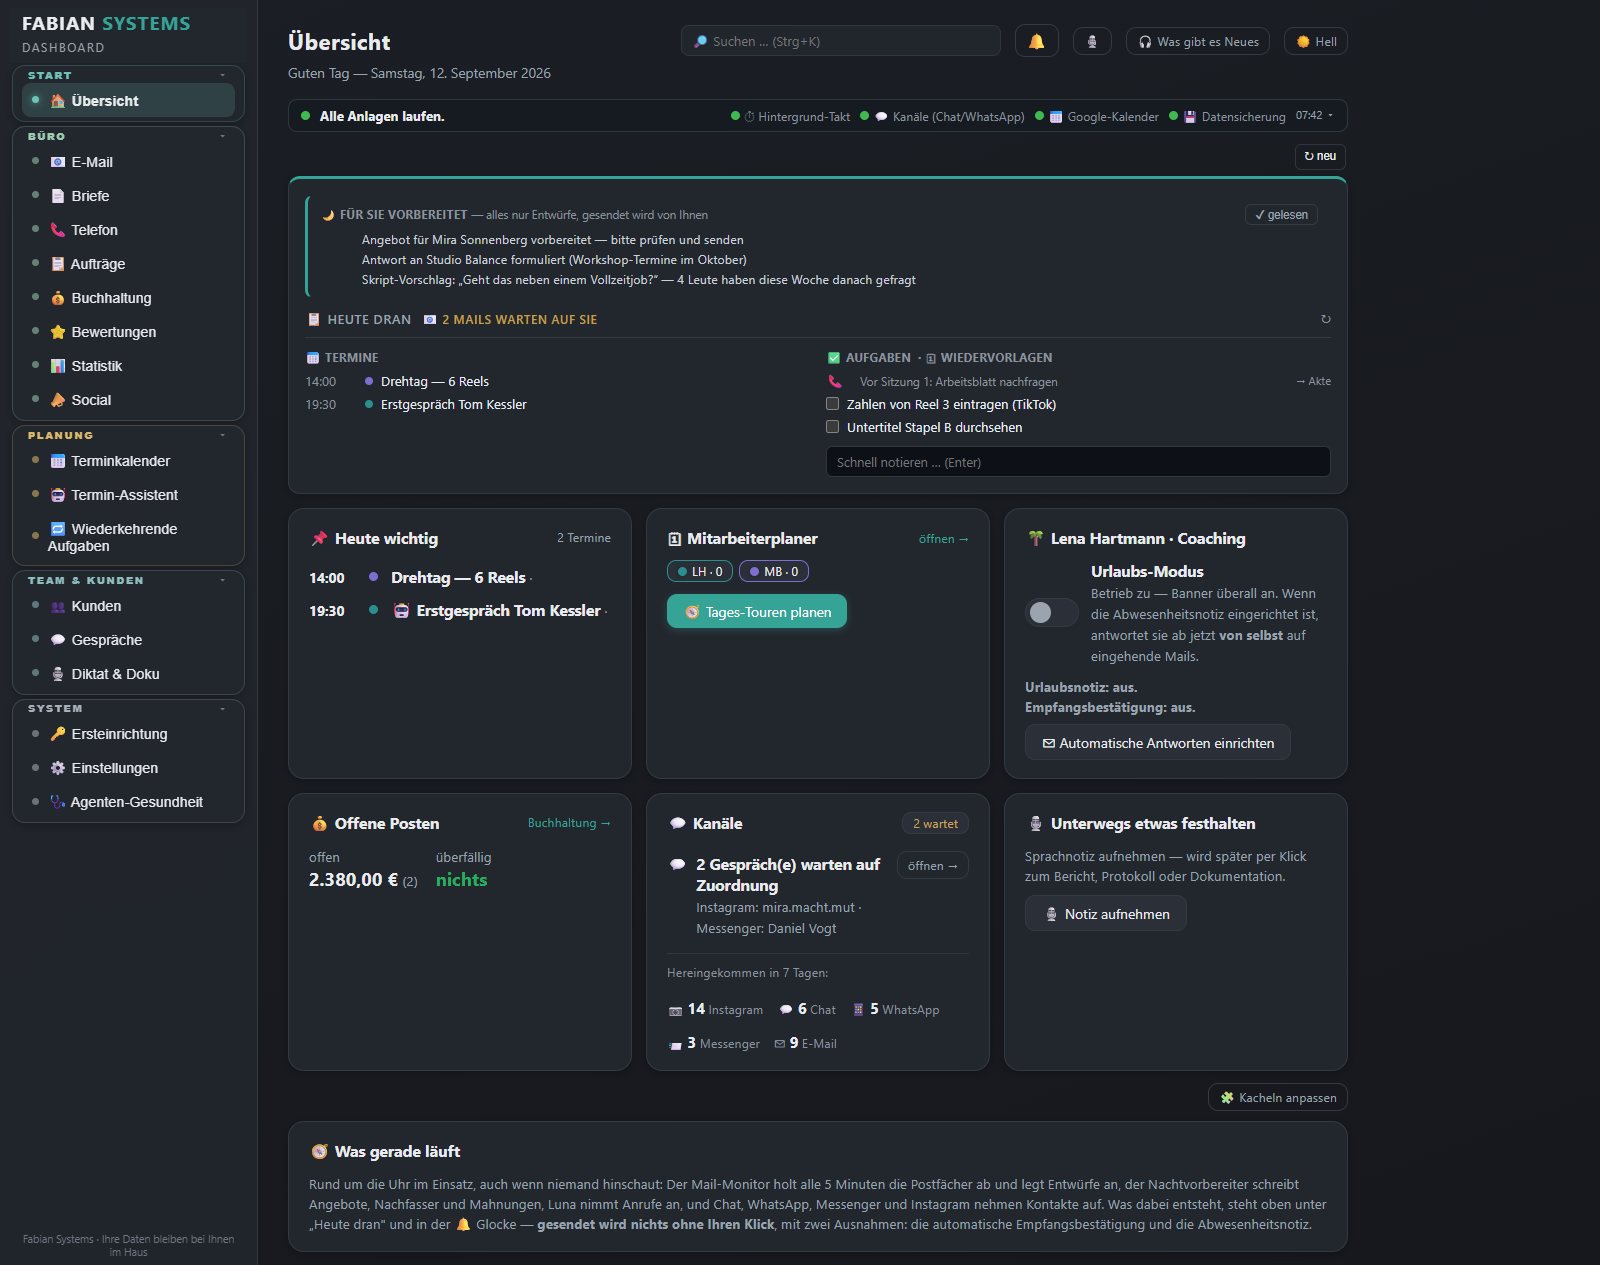The height and width of the screenshot is (1265, 1600).
Task: Click the Telefon handset icon in sidebar
Action: (58, 230)
